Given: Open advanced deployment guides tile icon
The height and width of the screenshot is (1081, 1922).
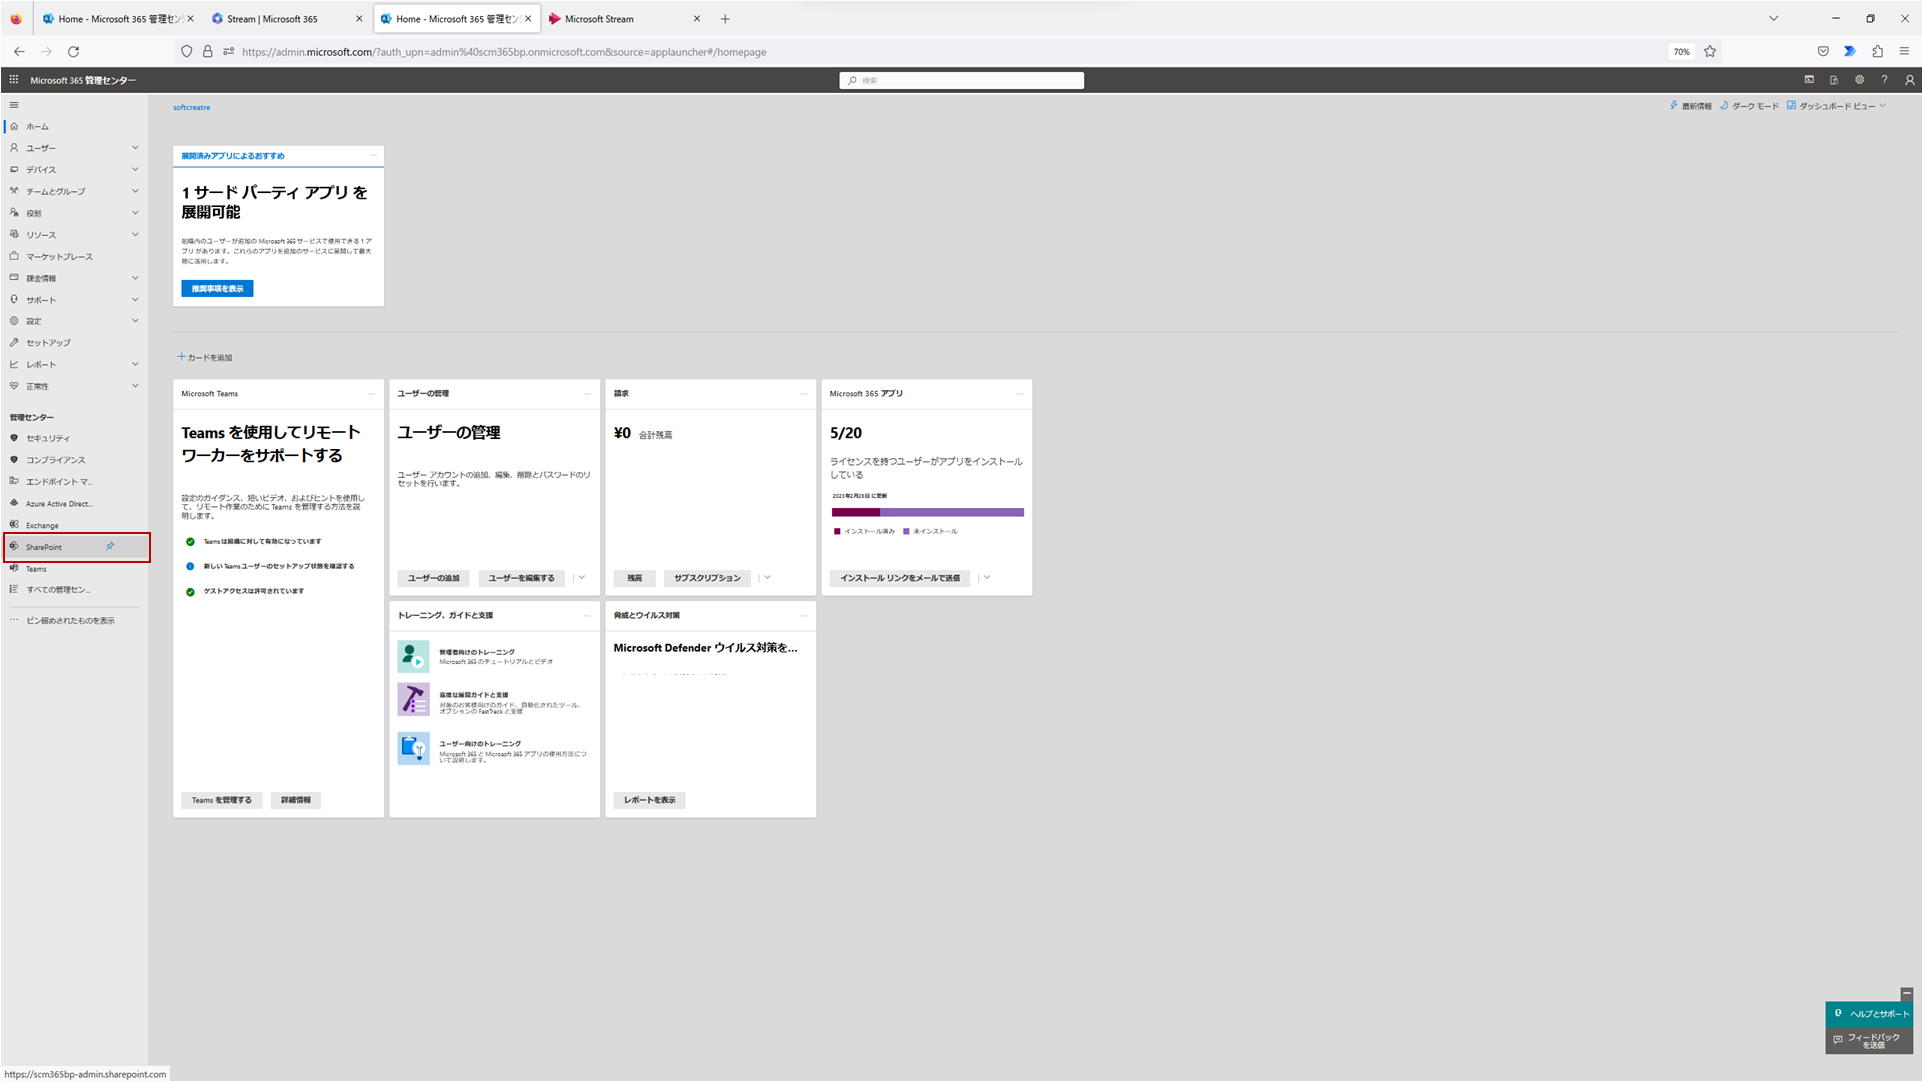Looking at the screenshot, I should pyautogui.click(x=413, y=699).
